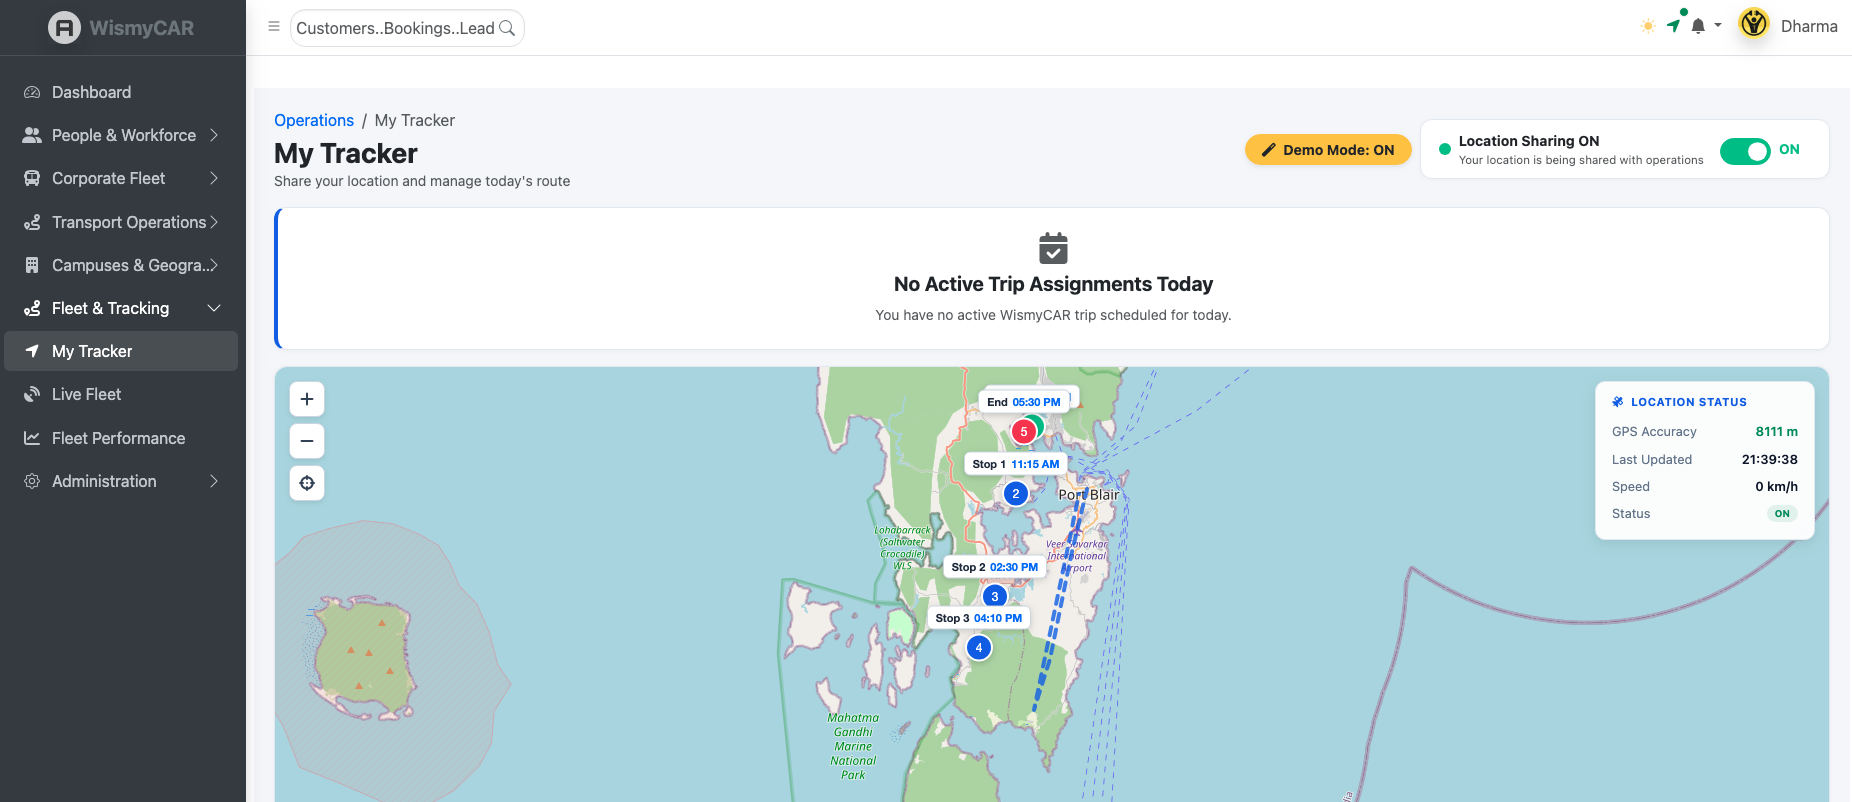Click the End 05:30 PM label
The image size is (1852, 802).
pyautogui.click(x=1023, y=402)
